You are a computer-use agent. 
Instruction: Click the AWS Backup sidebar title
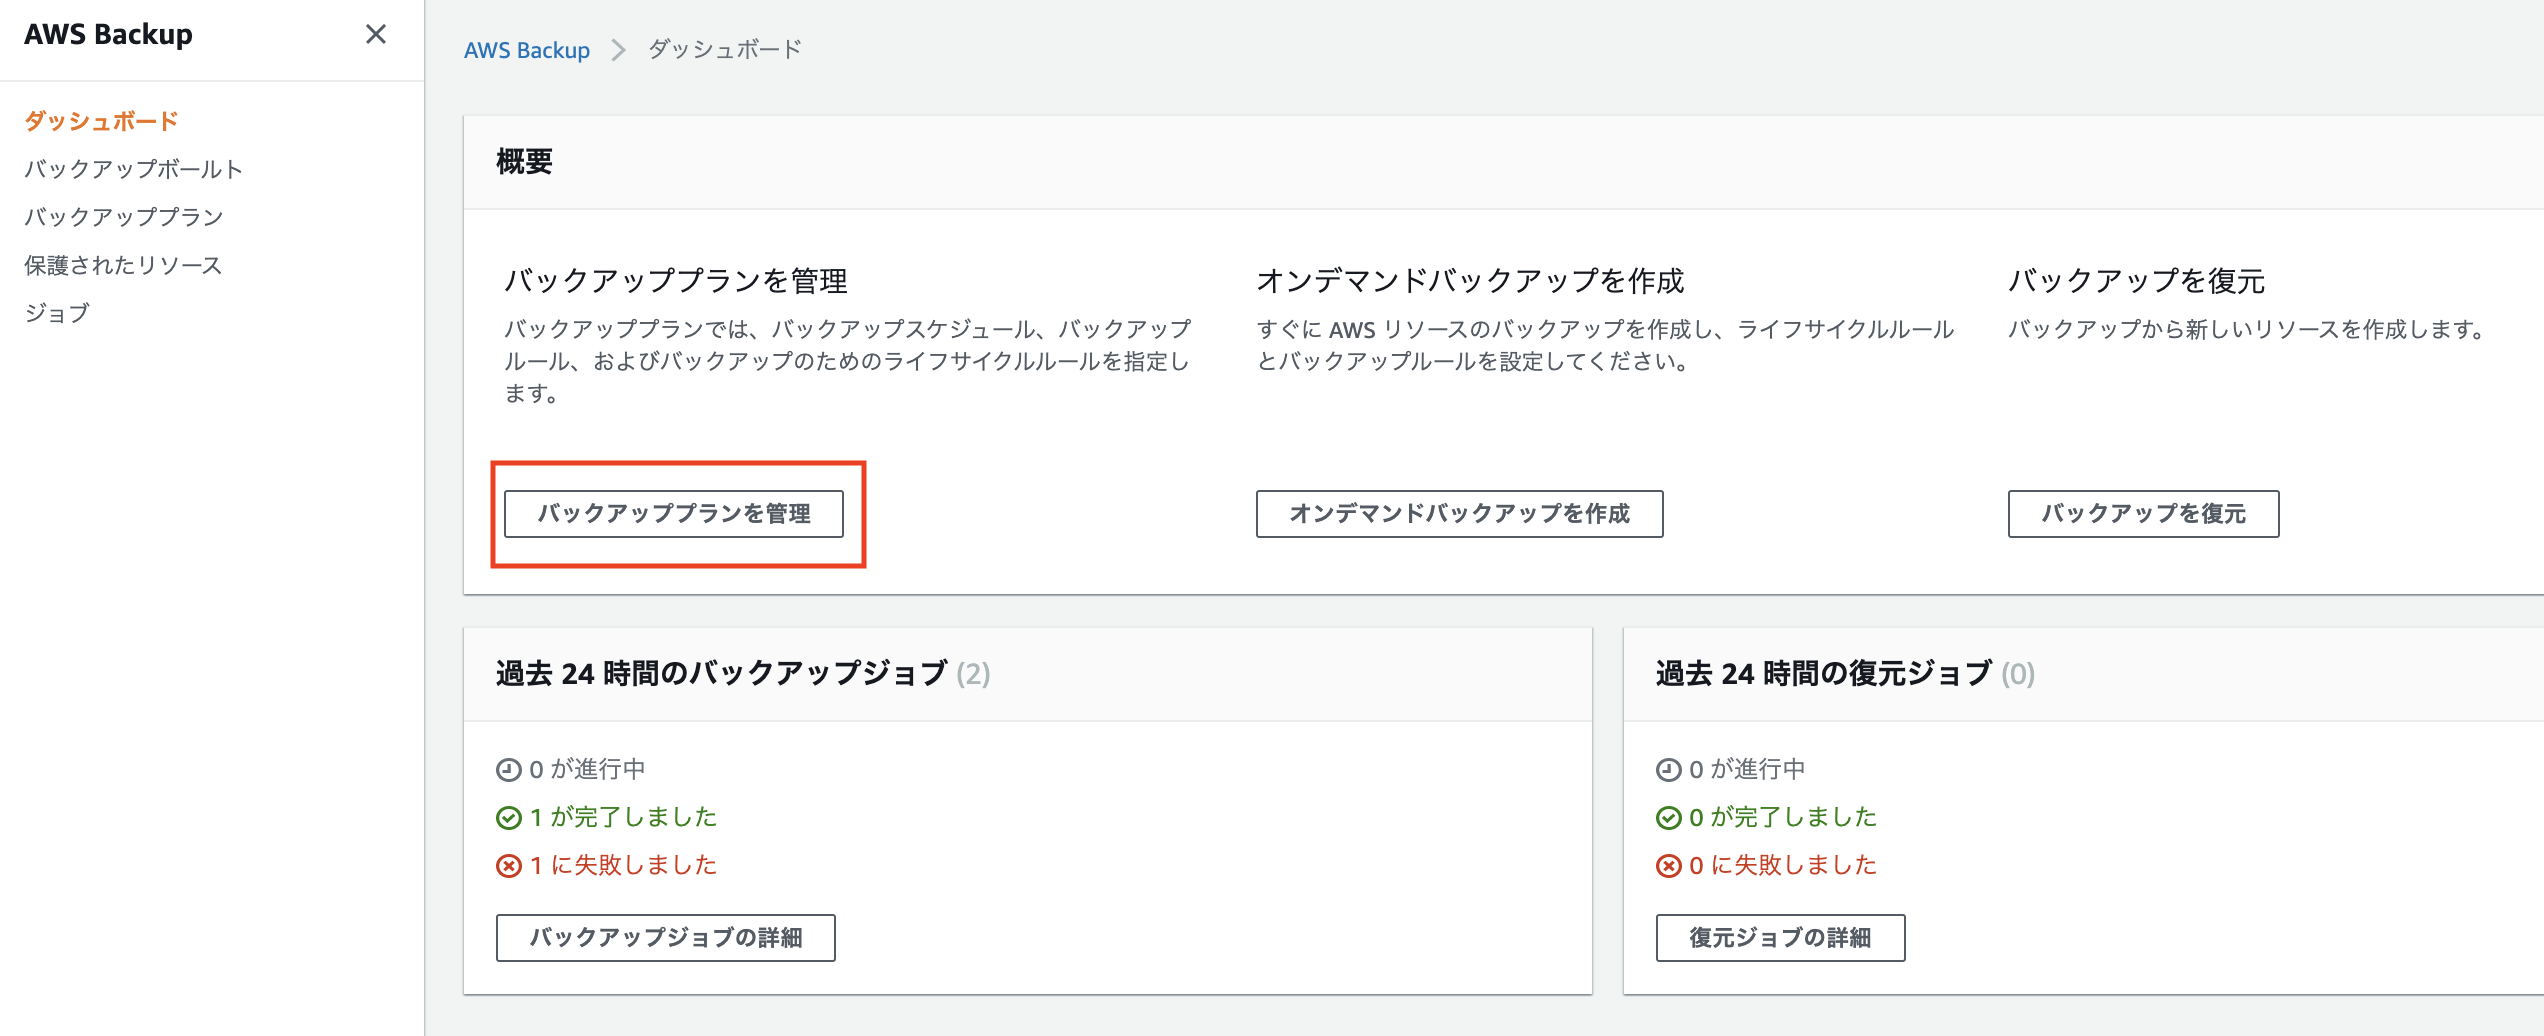pyautogui.click(x=108, y=35)
